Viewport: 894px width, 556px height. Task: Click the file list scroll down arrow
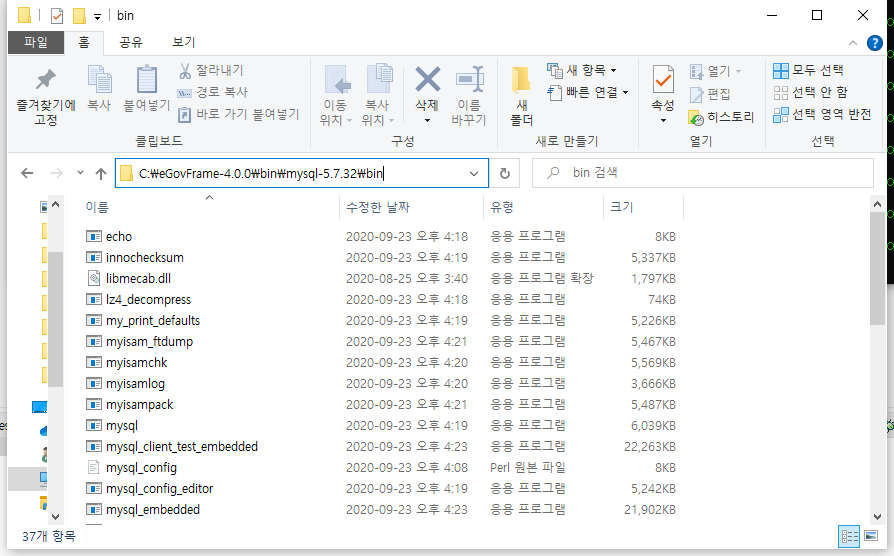tap(877, 516)
